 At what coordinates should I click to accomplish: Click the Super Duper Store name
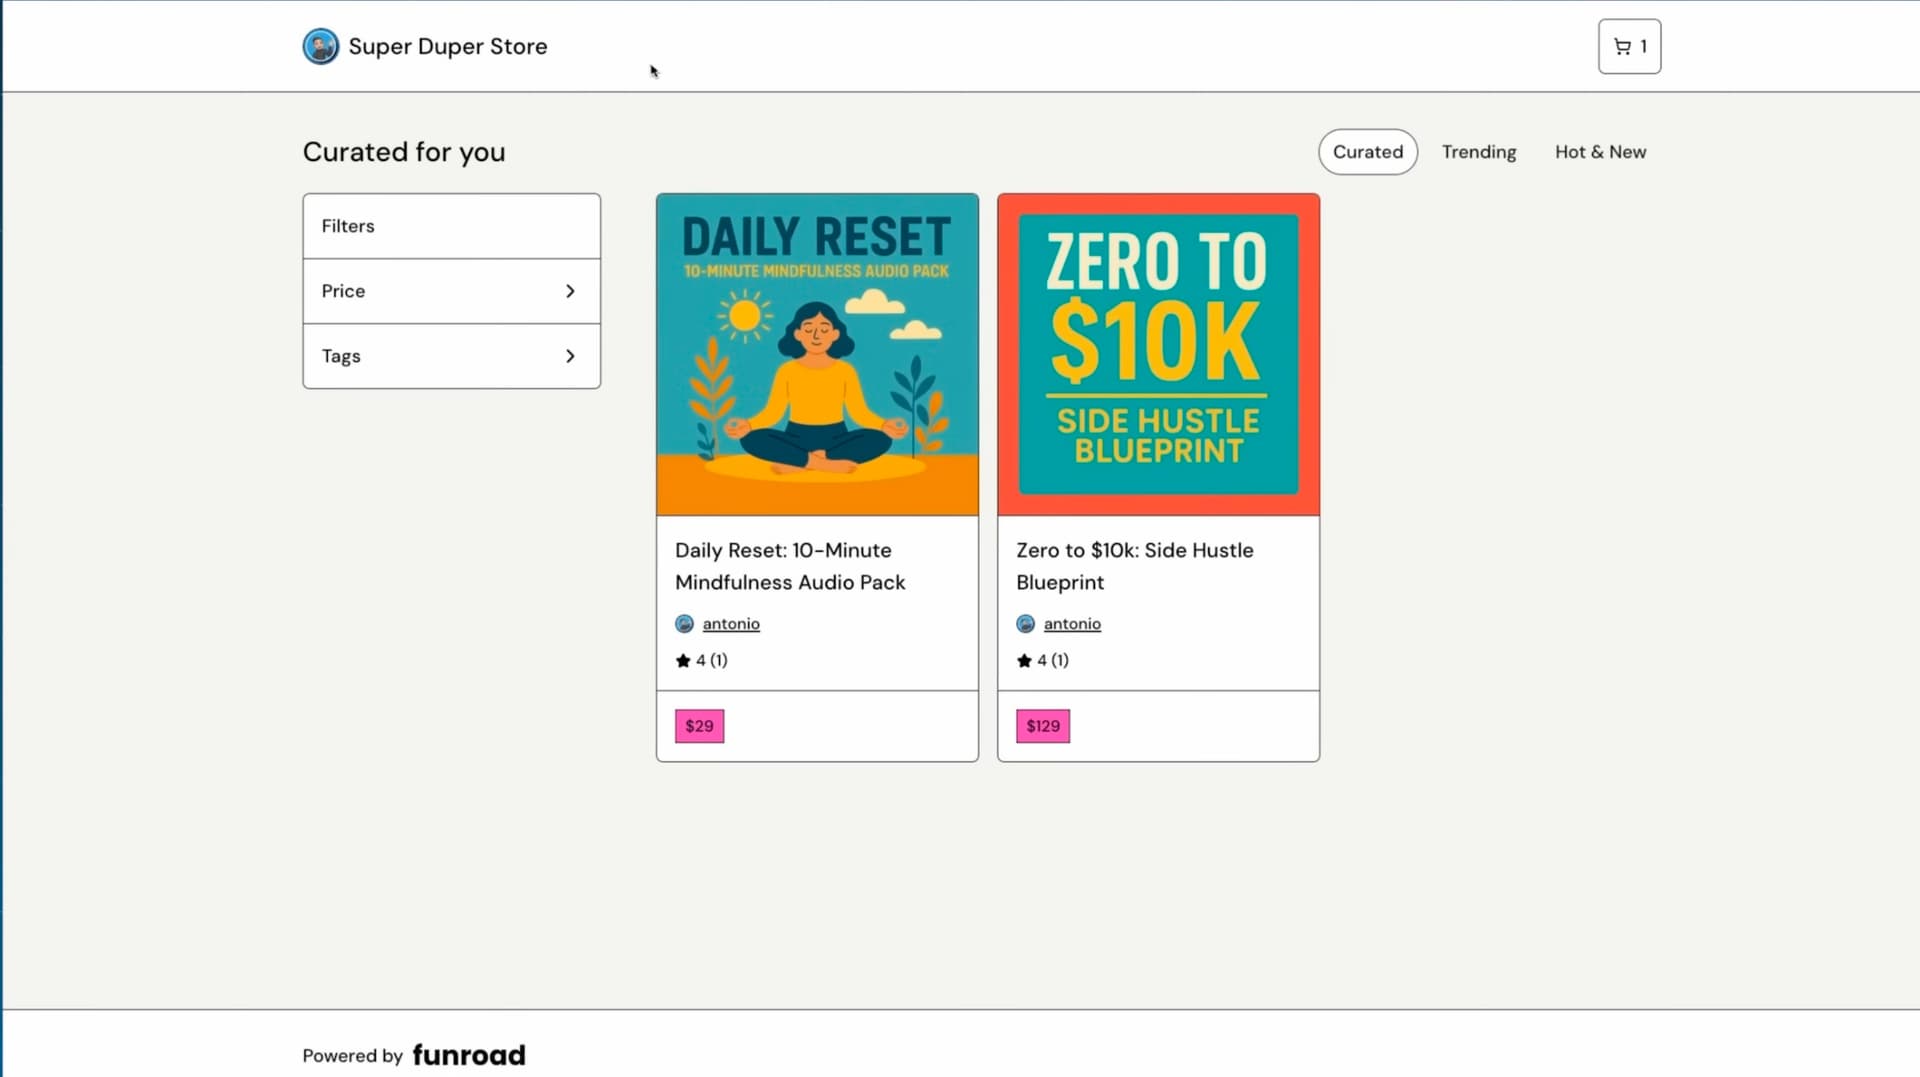(447, 46)
